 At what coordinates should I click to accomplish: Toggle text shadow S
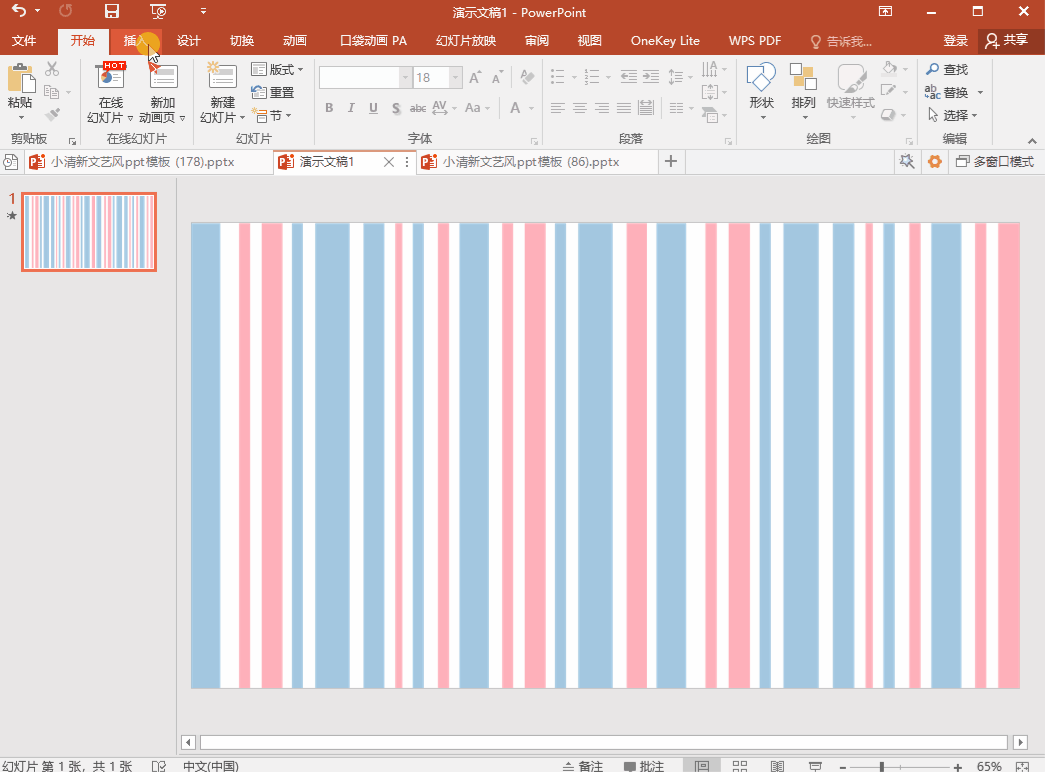pyautogui.click(x=396, y=107)
